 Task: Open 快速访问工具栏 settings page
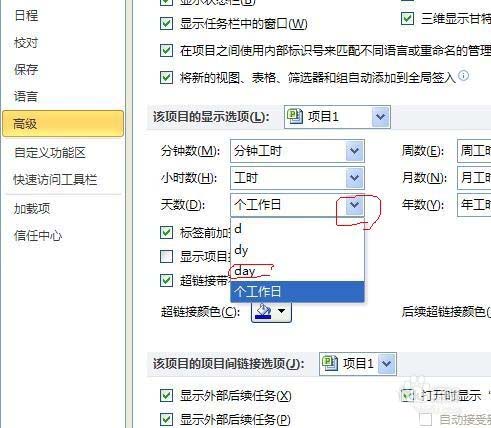(55, 180)
